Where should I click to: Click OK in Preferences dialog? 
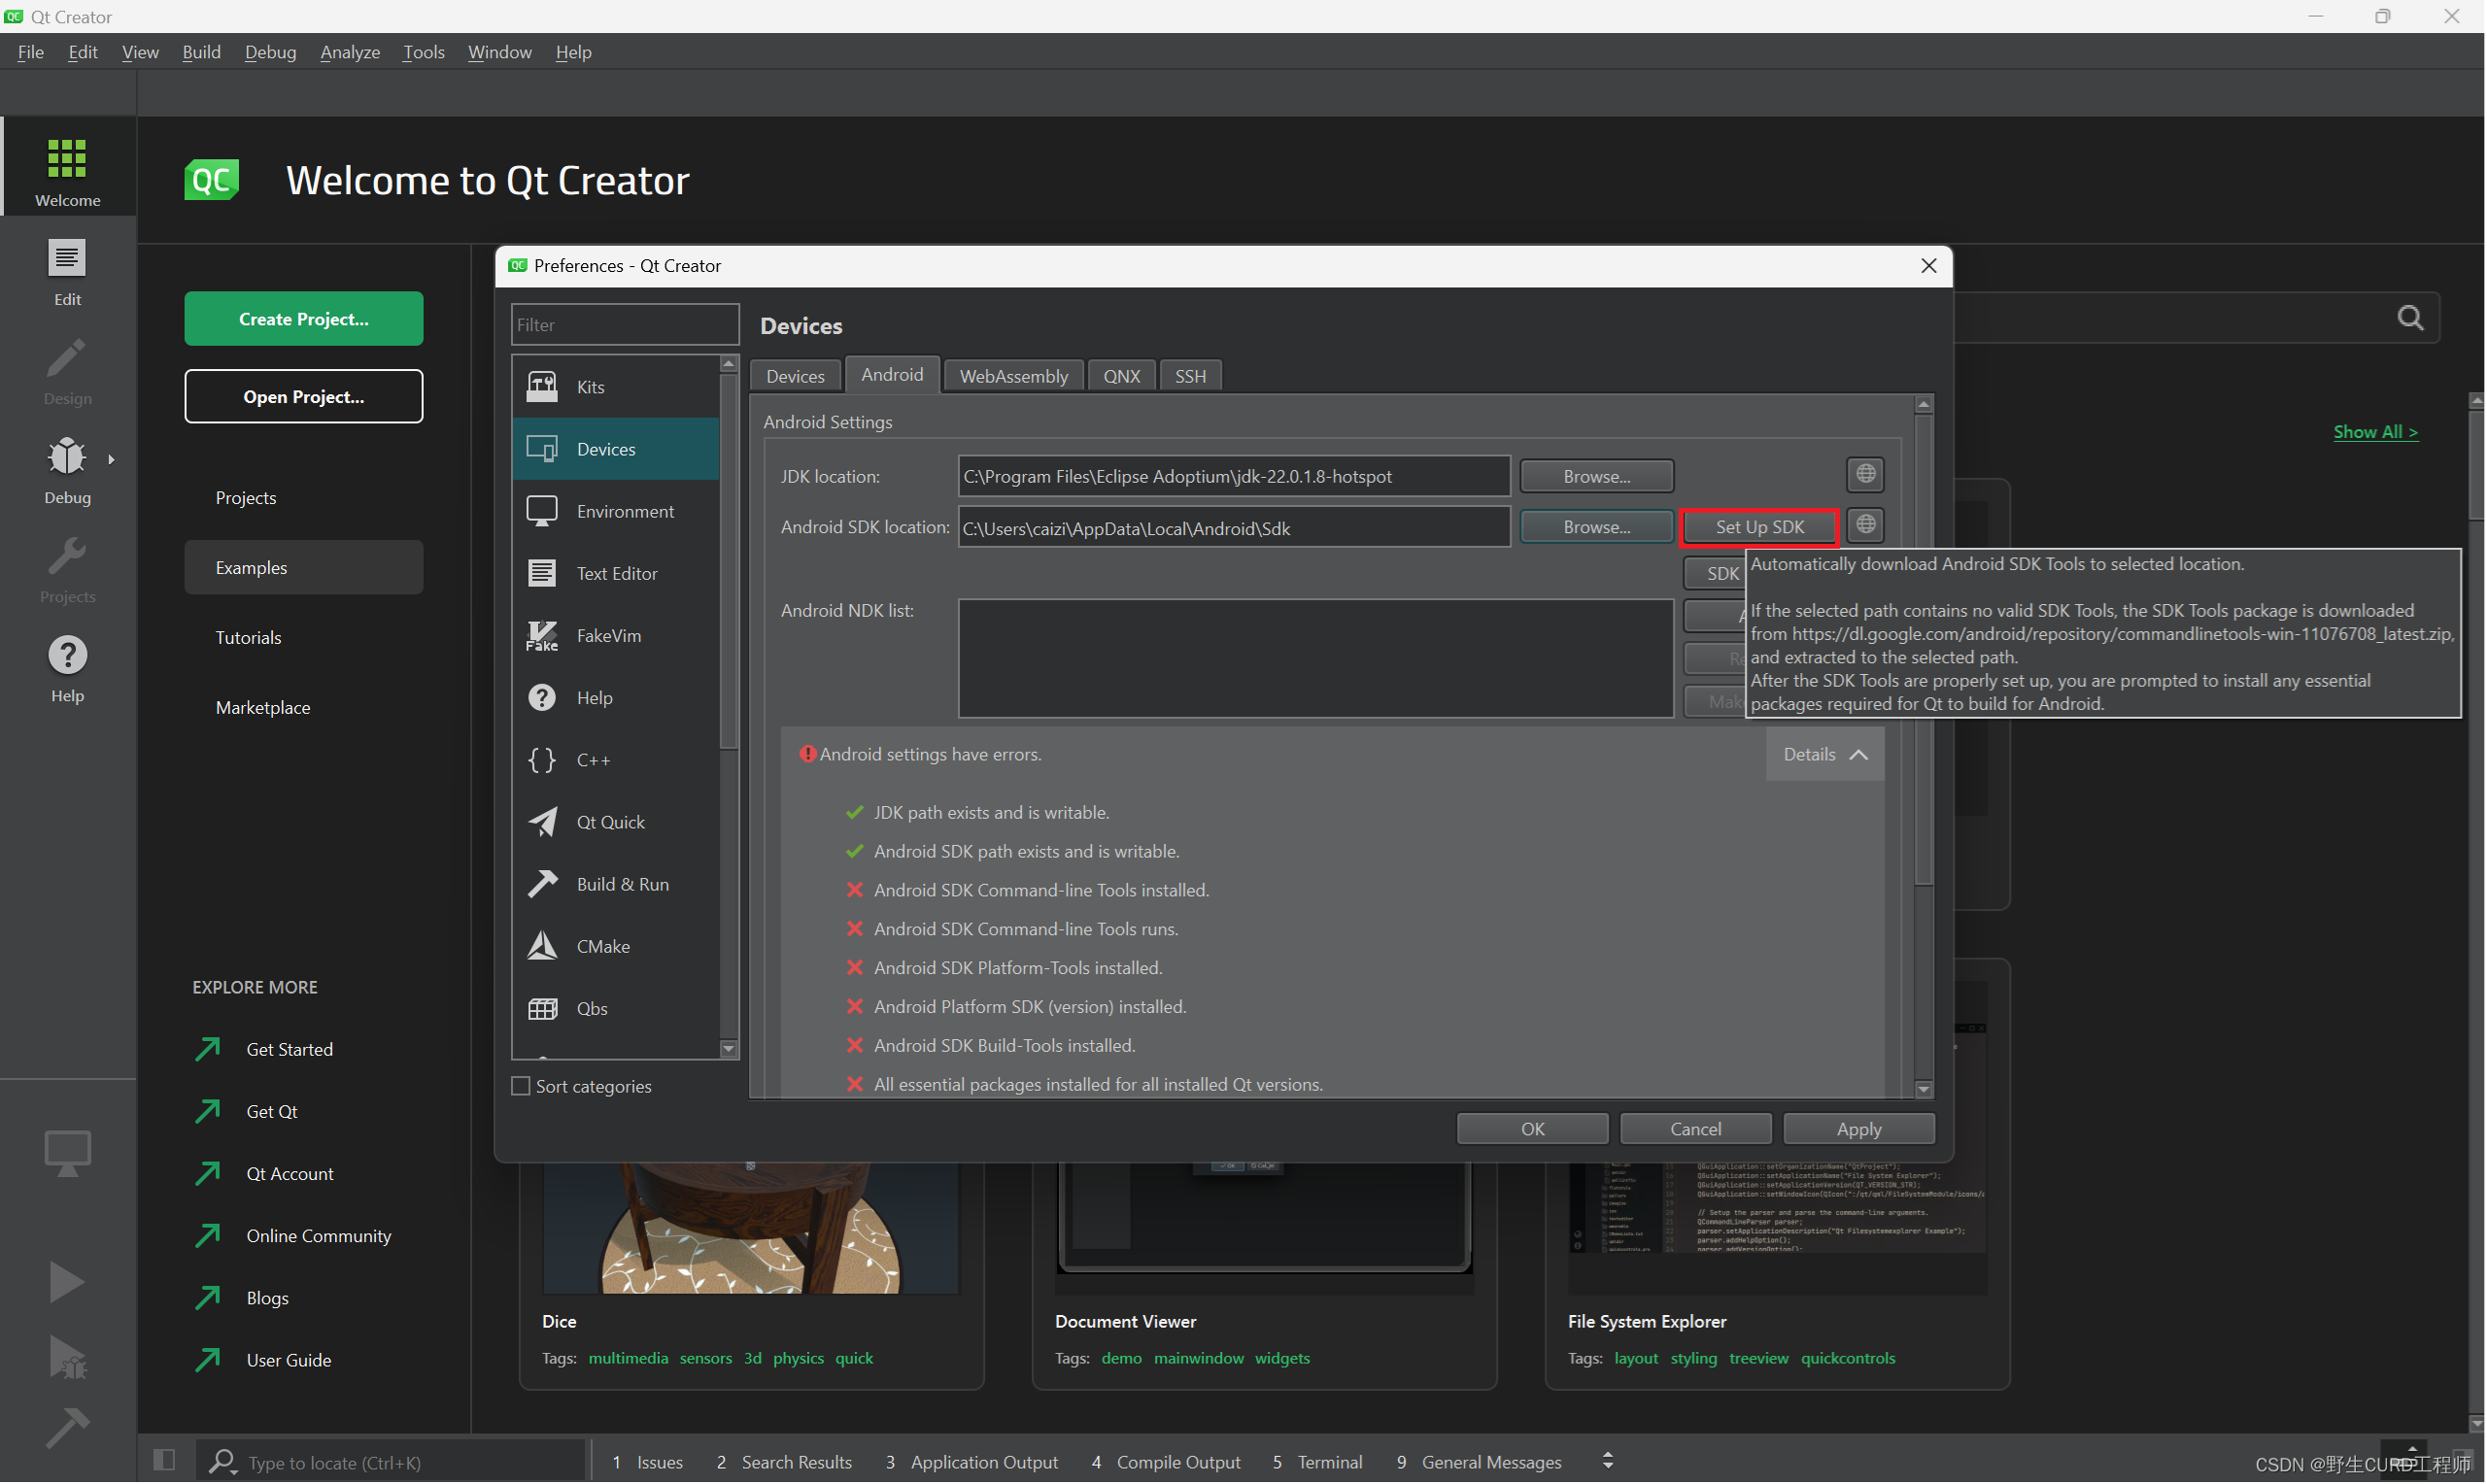[x=1533, y=1130]
